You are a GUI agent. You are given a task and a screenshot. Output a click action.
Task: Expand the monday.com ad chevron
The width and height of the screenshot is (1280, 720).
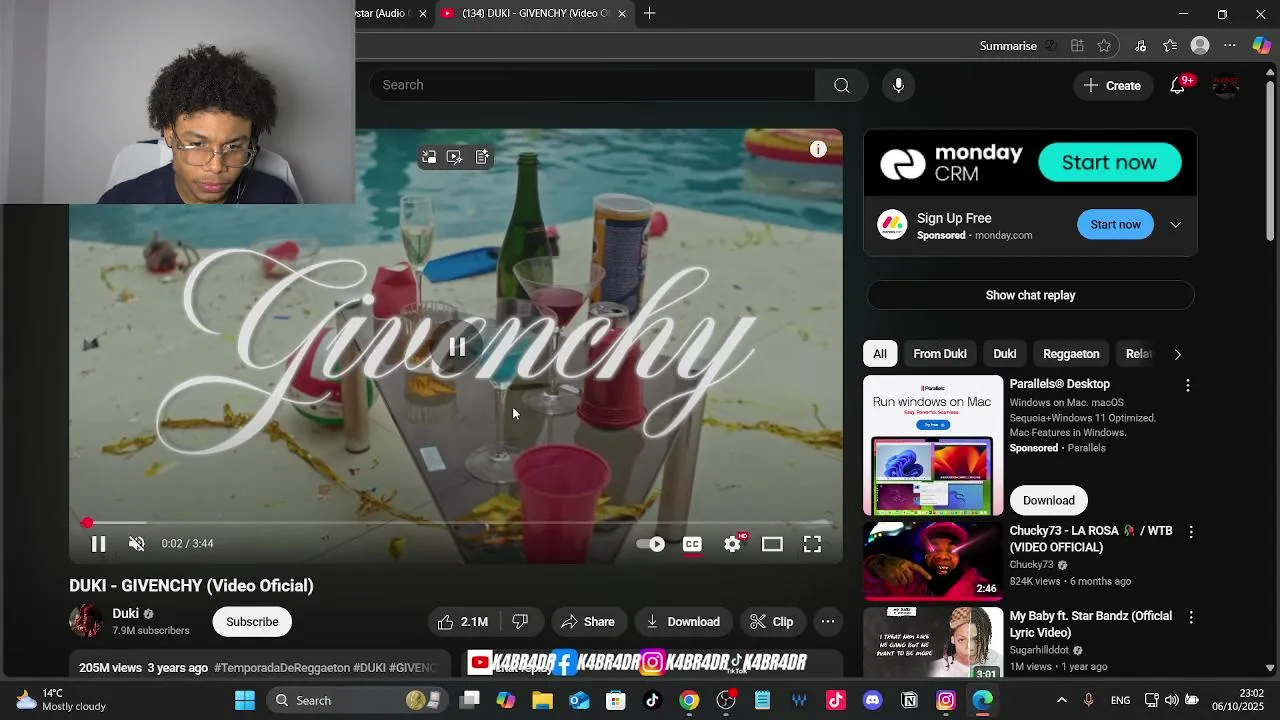tap(1176, 224)
